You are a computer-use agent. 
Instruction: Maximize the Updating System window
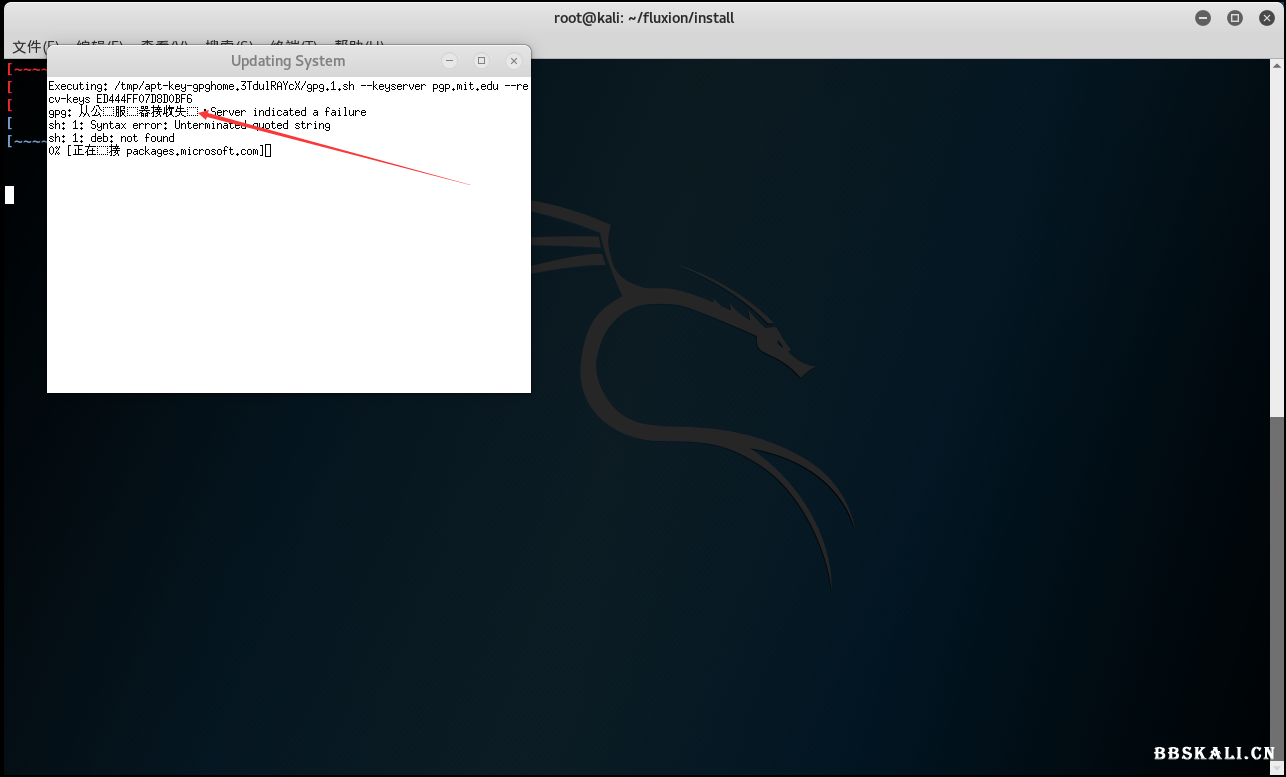[x=481, y=61]
